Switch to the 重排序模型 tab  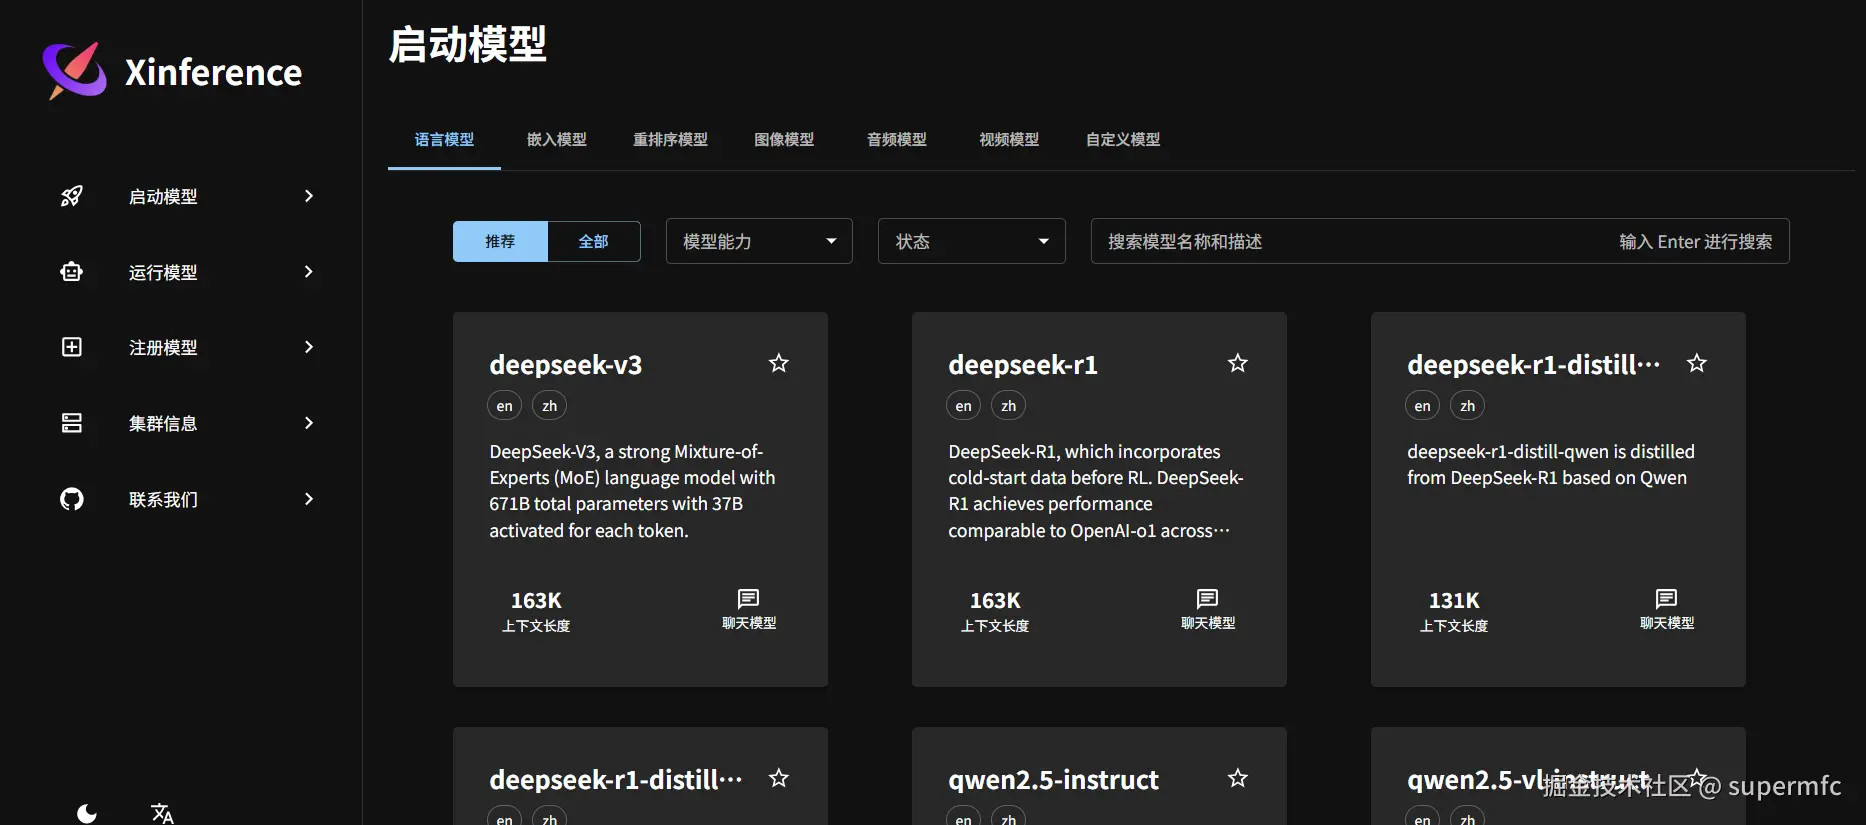pos(670,140)
